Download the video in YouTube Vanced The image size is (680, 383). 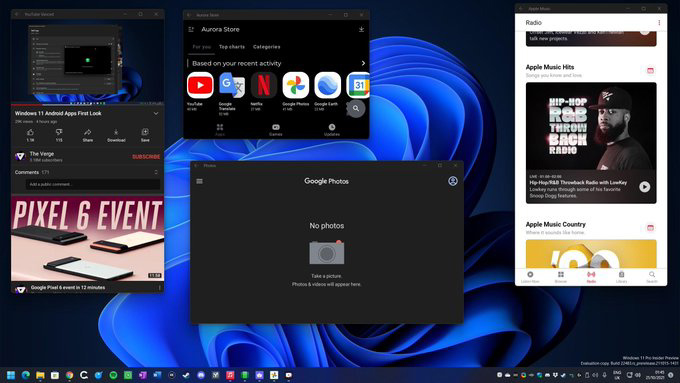point(116,134)
